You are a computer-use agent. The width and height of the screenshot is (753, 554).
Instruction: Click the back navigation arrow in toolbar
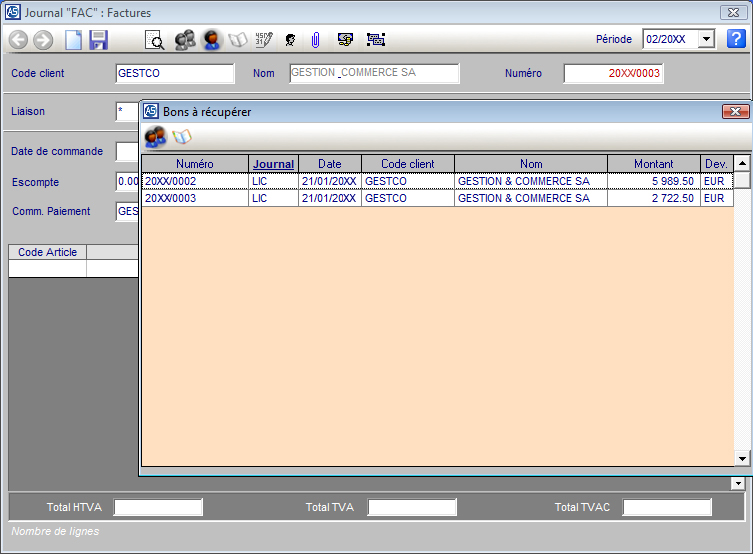coord(18,40)
